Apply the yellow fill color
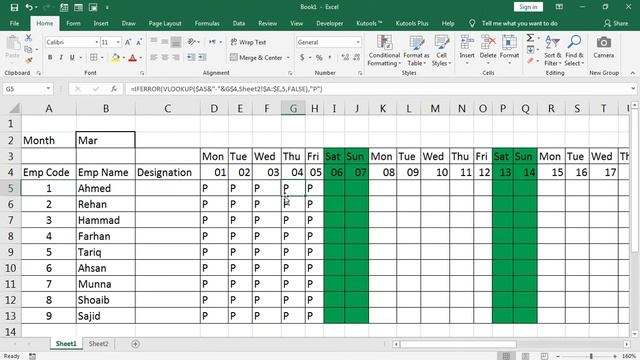 coord(116,58)
